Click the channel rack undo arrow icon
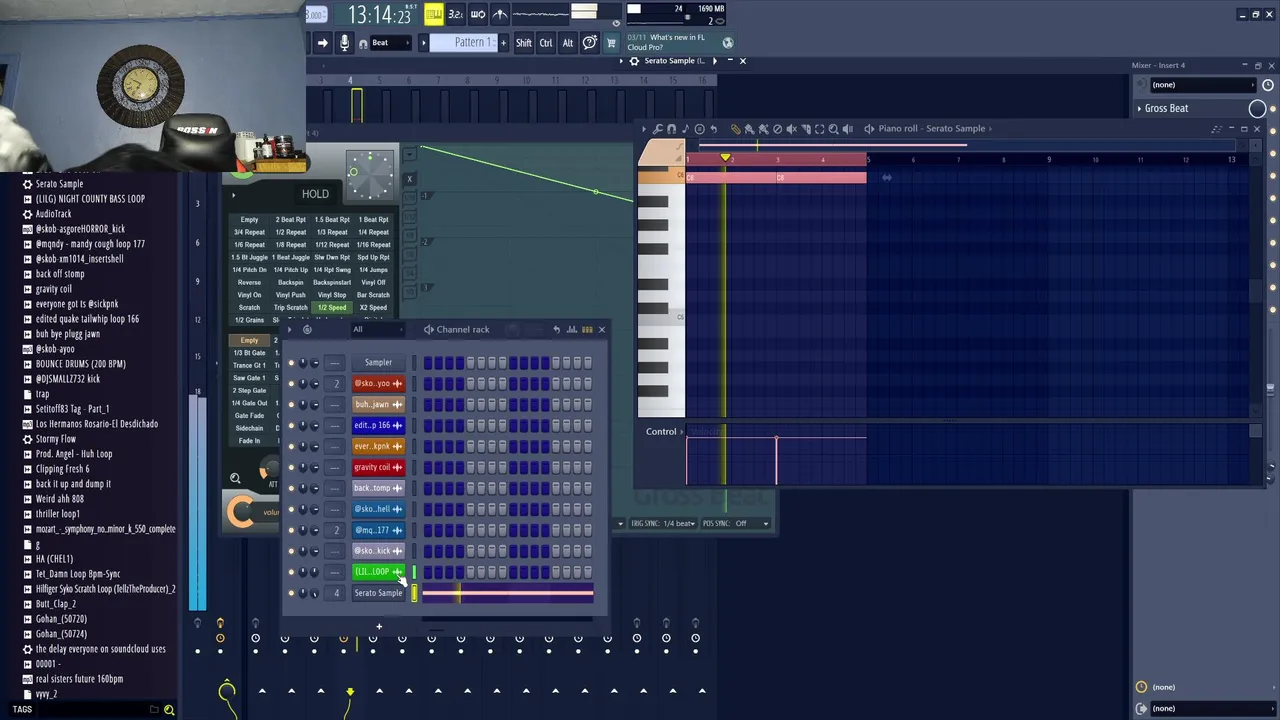 tap(556, 329)
